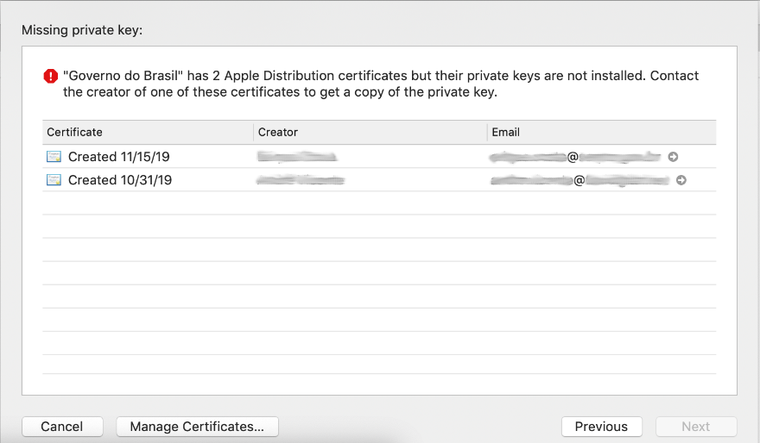
Task: Select the Created 10/31/19 certificate row
Action: tap(119, 180)
